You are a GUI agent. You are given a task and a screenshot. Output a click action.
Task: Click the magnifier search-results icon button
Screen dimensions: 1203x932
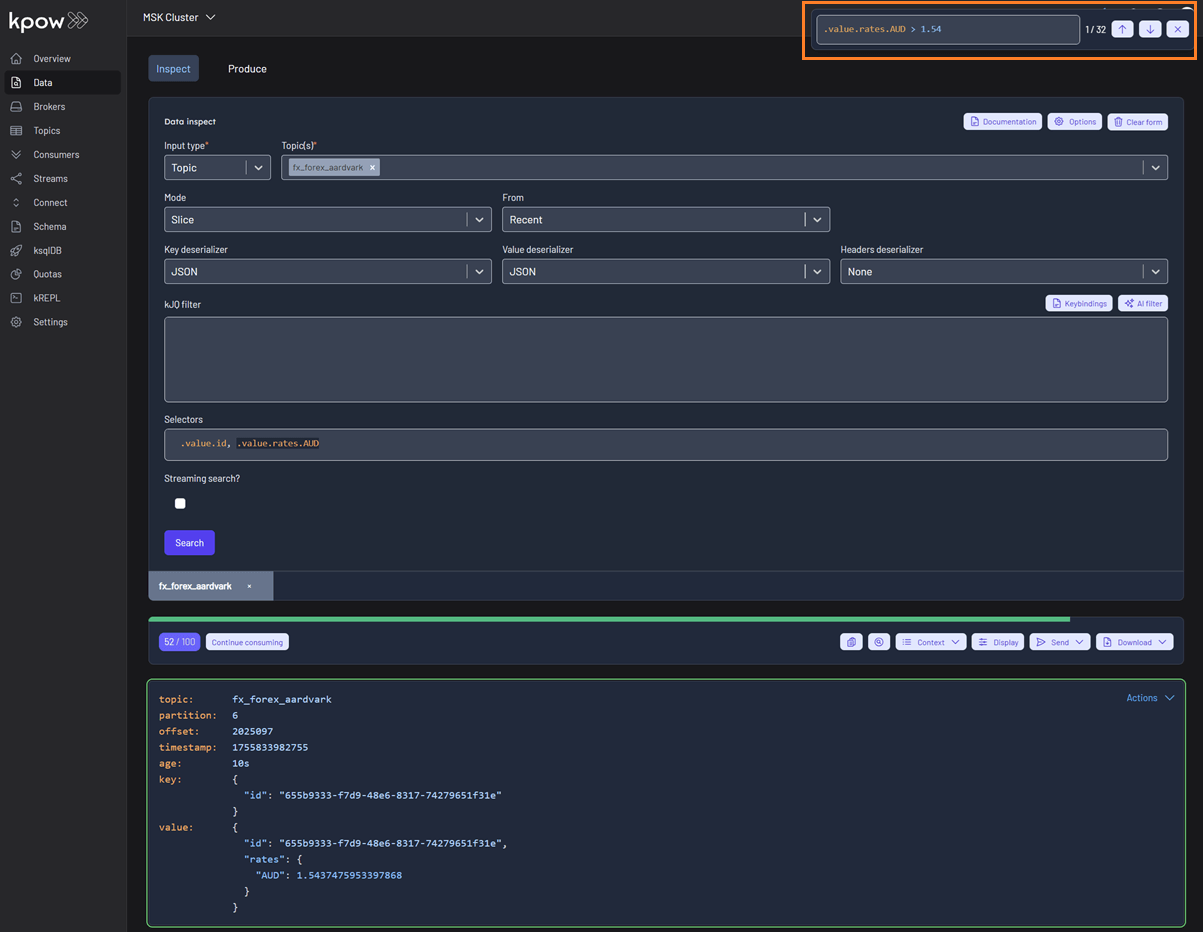pos(879,642)
